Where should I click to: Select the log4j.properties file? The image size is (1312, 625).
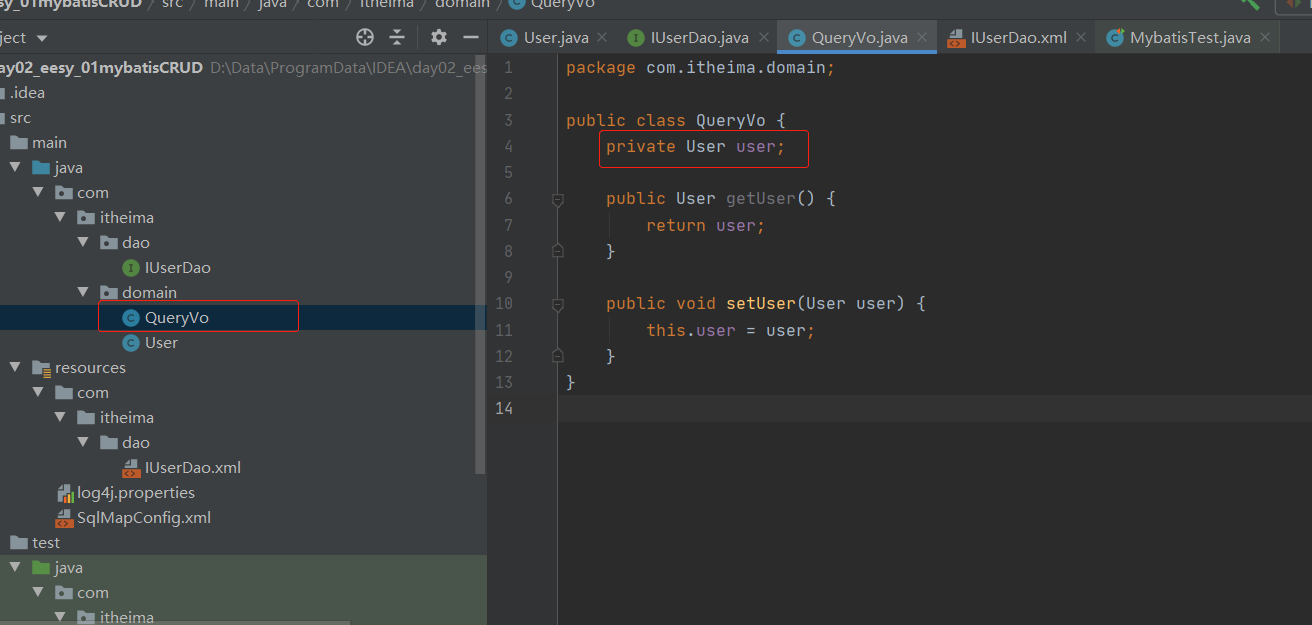[243, 493]
